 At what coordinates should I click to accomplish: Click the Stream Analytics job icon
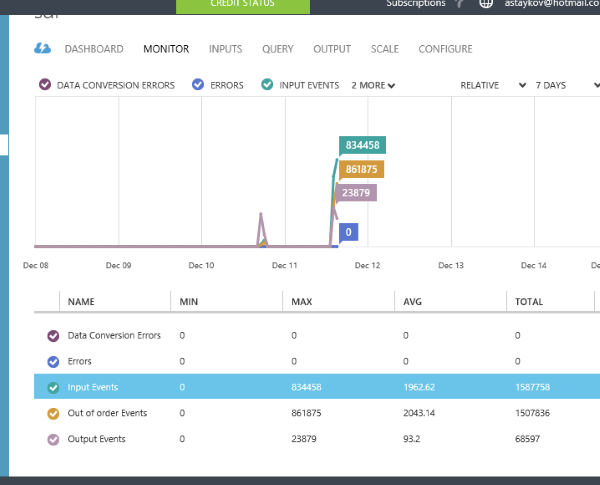(42, 49)
